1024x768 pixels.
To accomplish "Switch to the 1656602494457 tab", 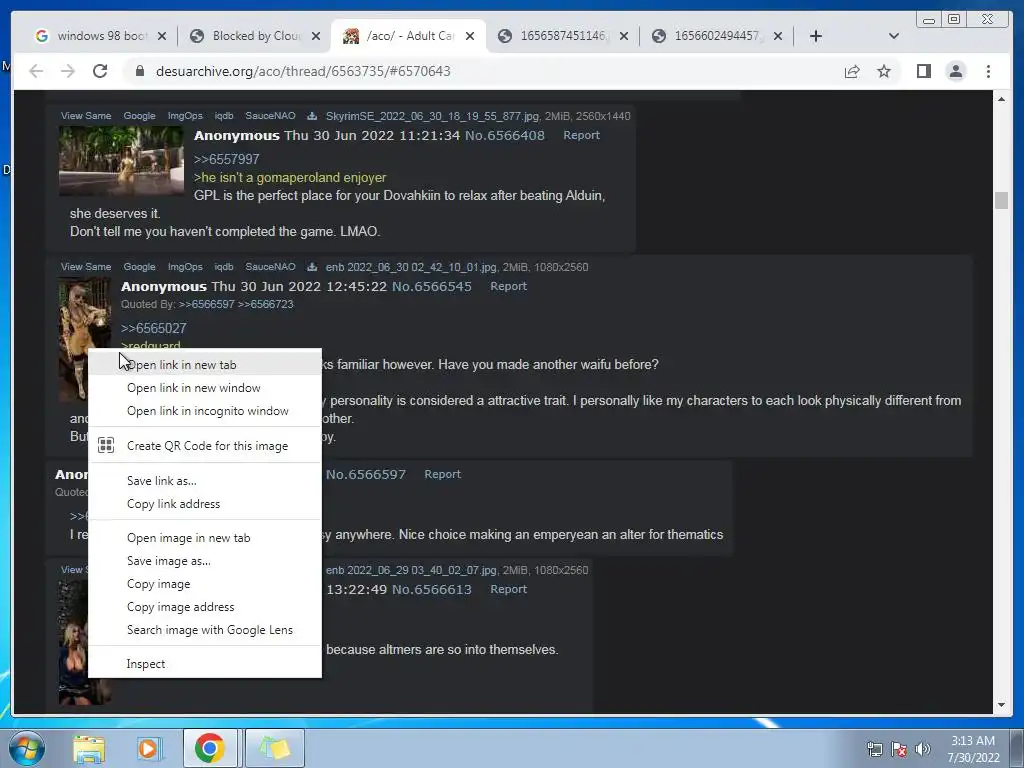I will [x=716, y=36].
